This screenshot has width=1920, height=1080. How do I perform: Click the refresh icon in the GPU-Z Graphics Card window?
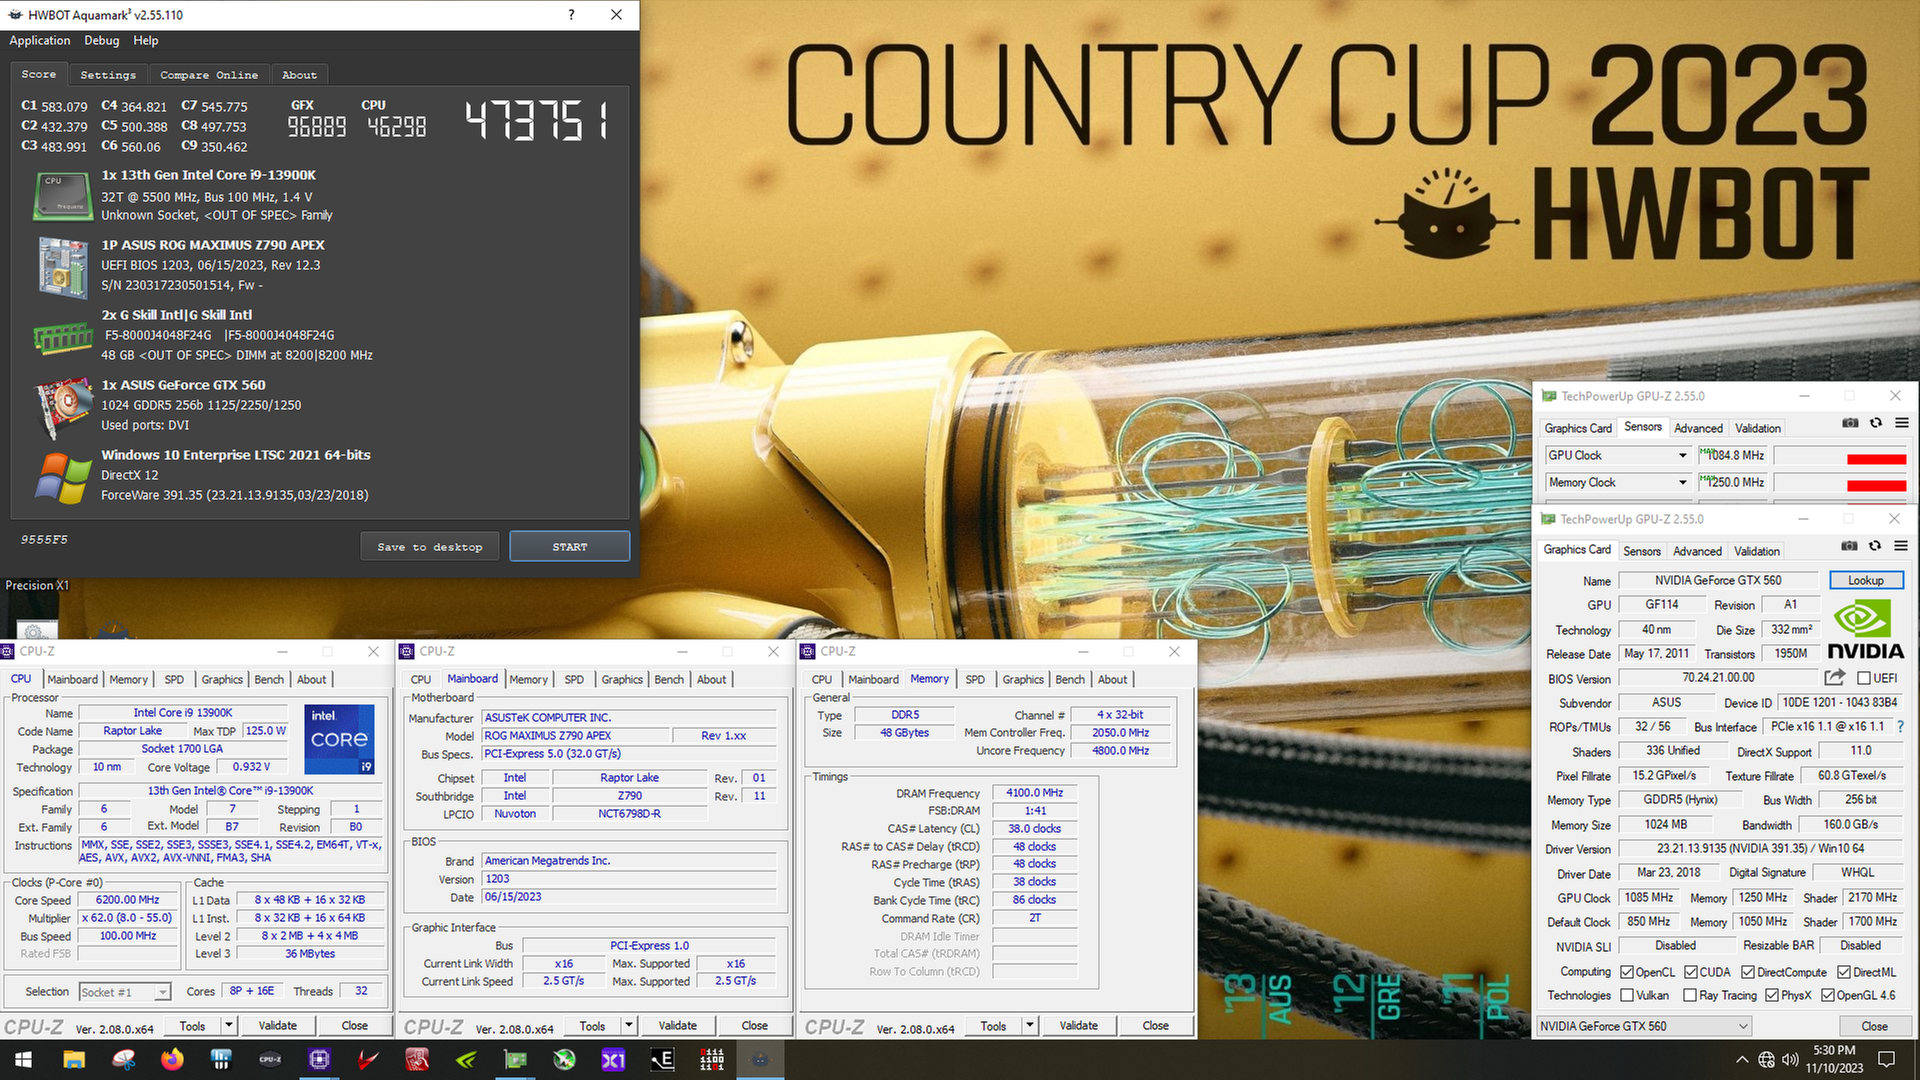coord(1875,546)
